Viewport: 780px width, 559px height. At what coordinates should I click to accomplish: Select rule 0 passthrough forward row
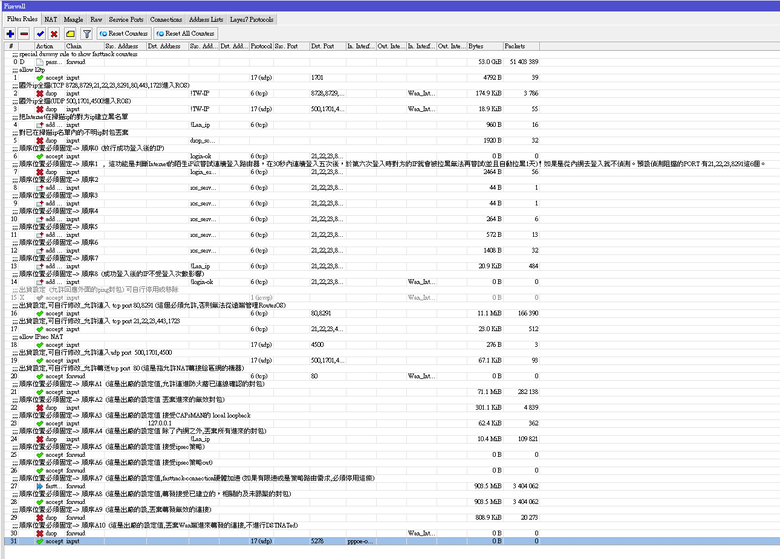click(x=272, y=62)
